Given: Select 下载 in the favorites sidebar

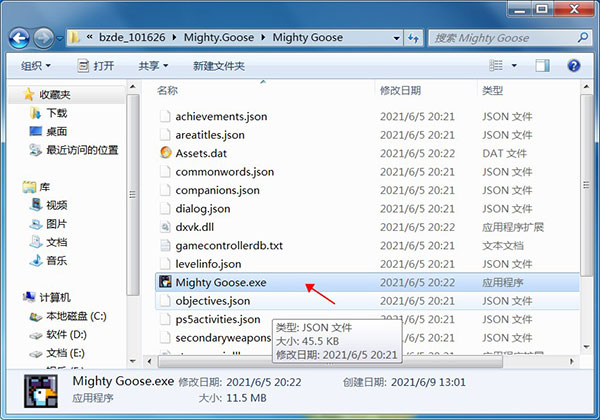Looking at the screenshot, I should 56,113.
